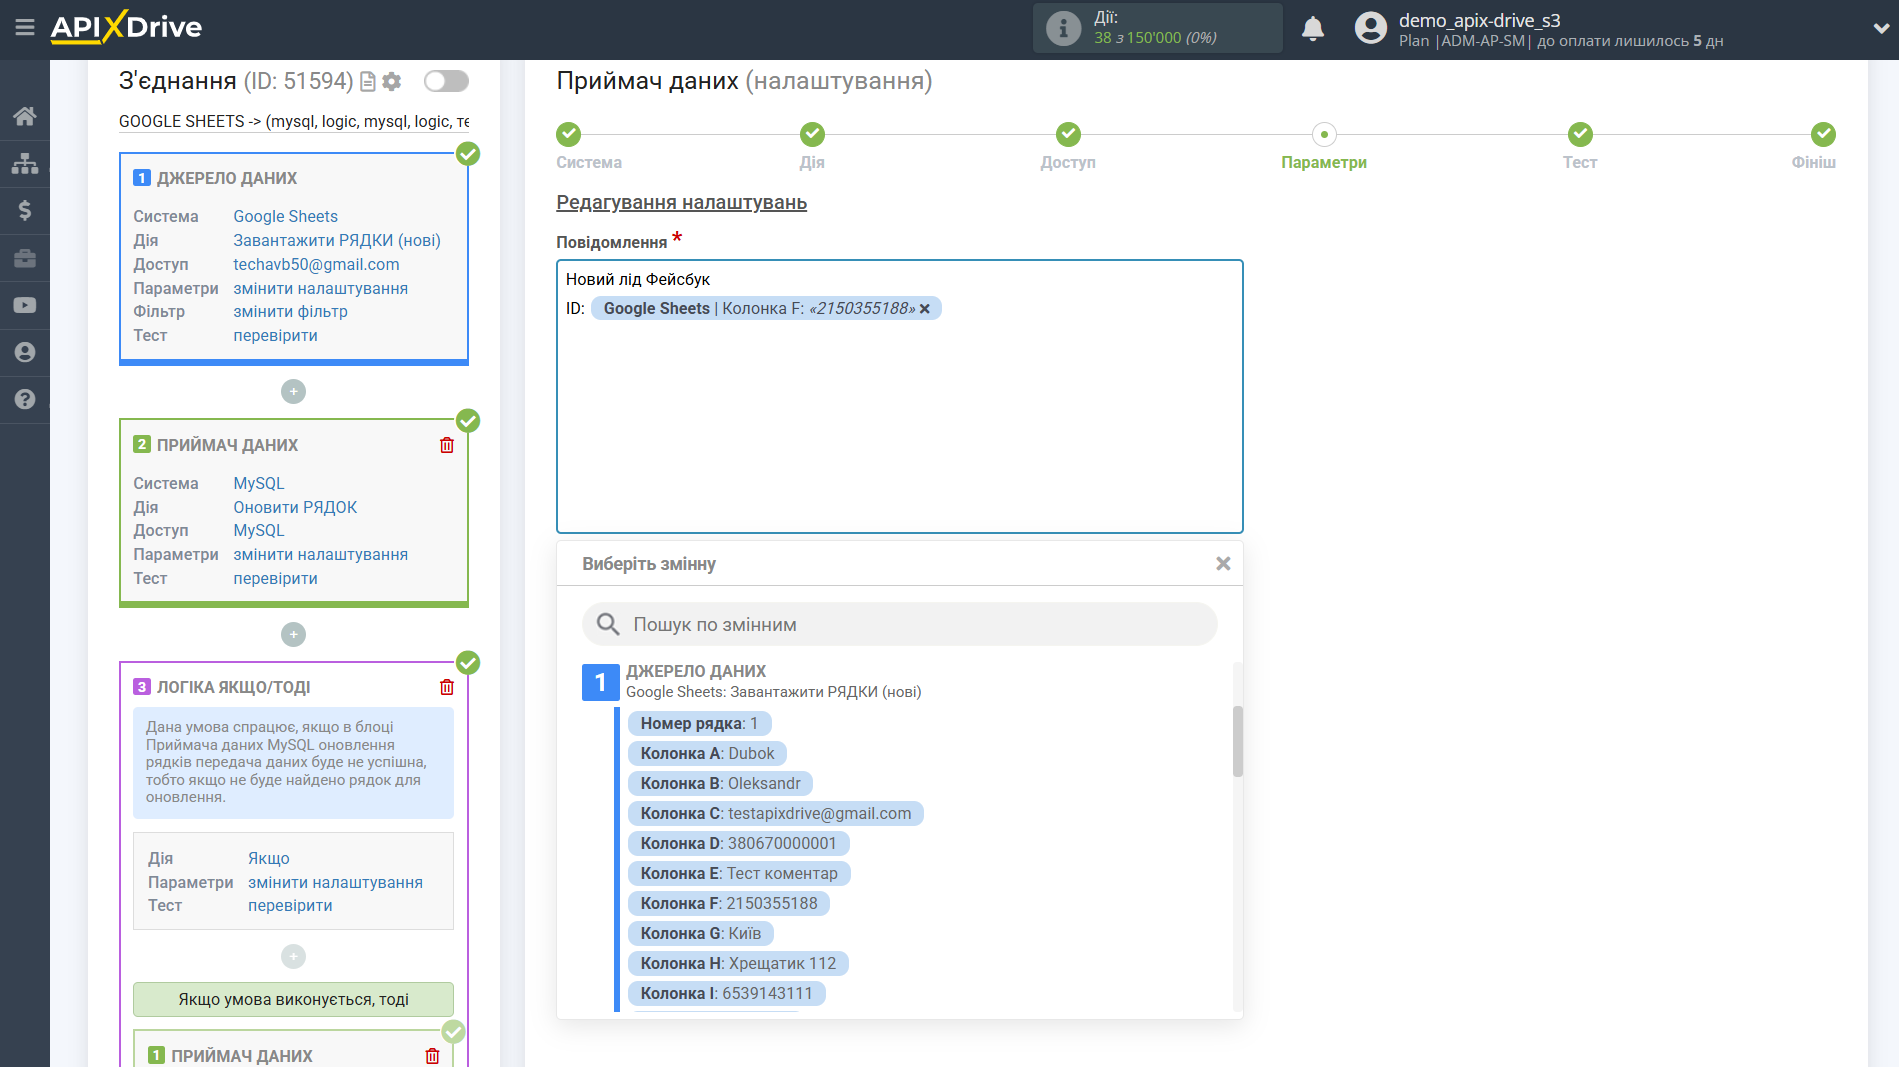Open the notifications bell
Image resolution: width=1899 pixels, height=1067 pixels.
[x=1313, y=28]
